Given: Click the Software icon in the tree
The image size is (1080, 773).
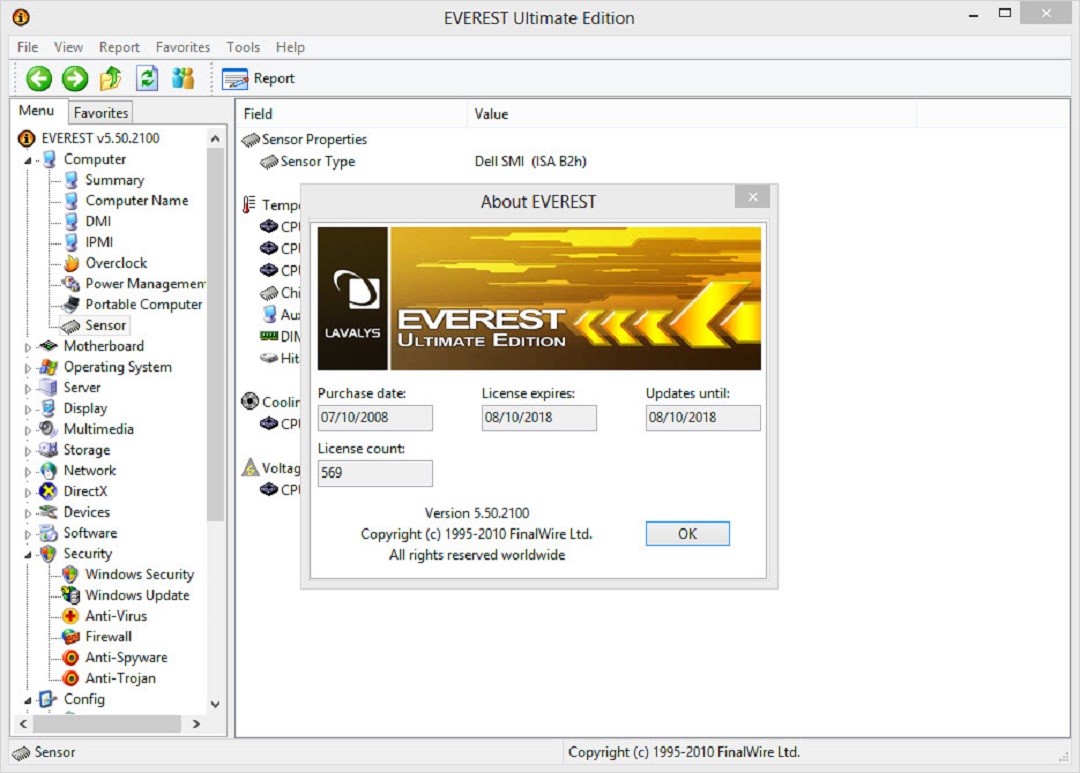Looking at the screenshot, I should click(48, 533).
